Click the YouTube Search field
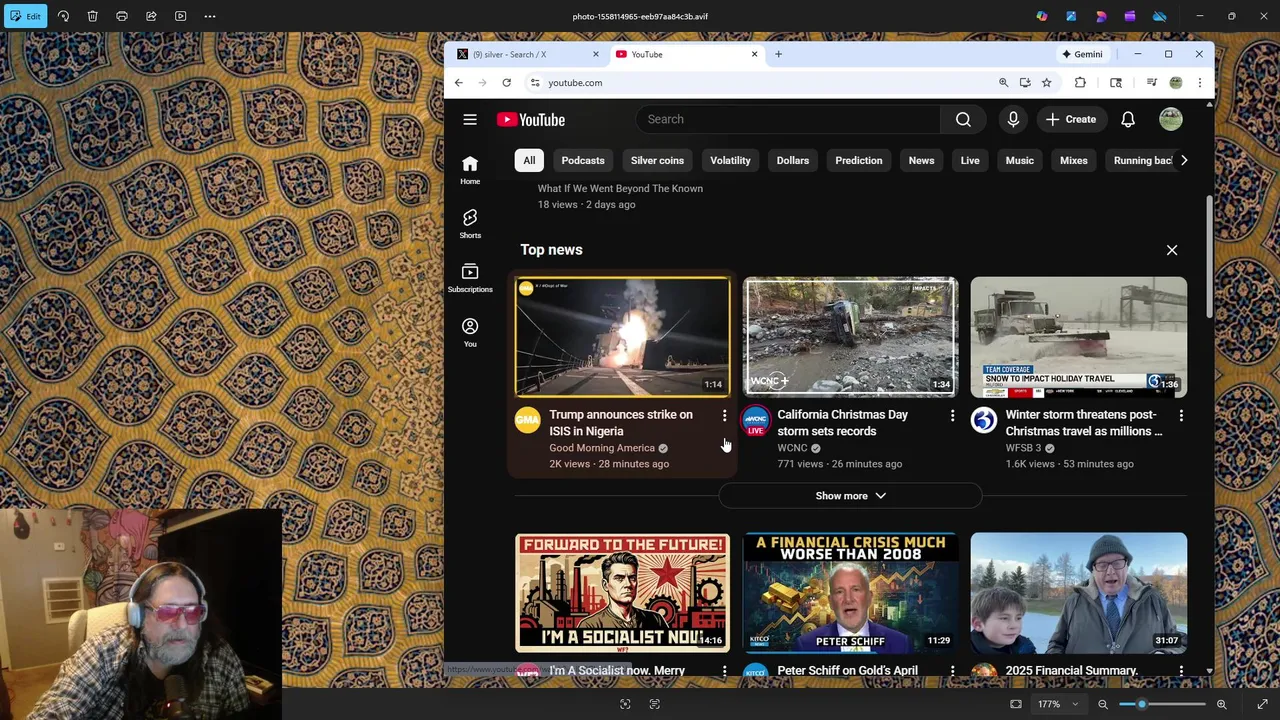The width and height of the screenshot is (1280, 720). click(788, 120)
